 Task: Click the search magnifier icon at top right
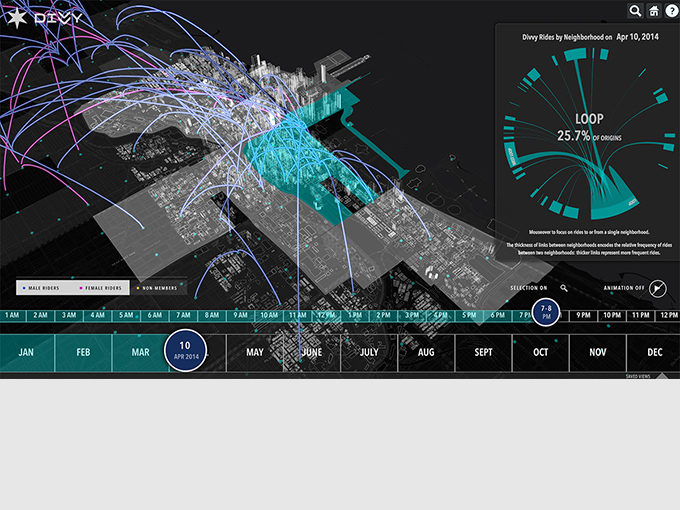pos(635,10)
